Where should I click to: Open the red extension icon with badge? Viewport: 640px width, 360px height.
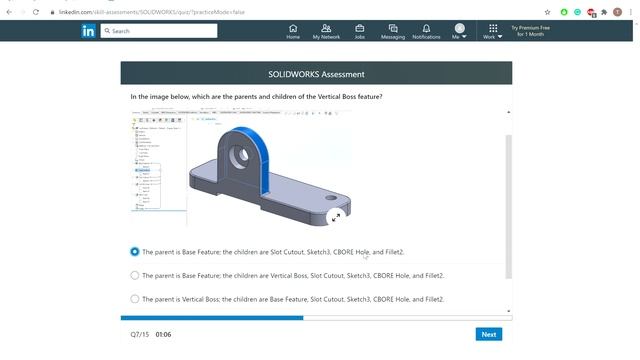click(591, 13)
